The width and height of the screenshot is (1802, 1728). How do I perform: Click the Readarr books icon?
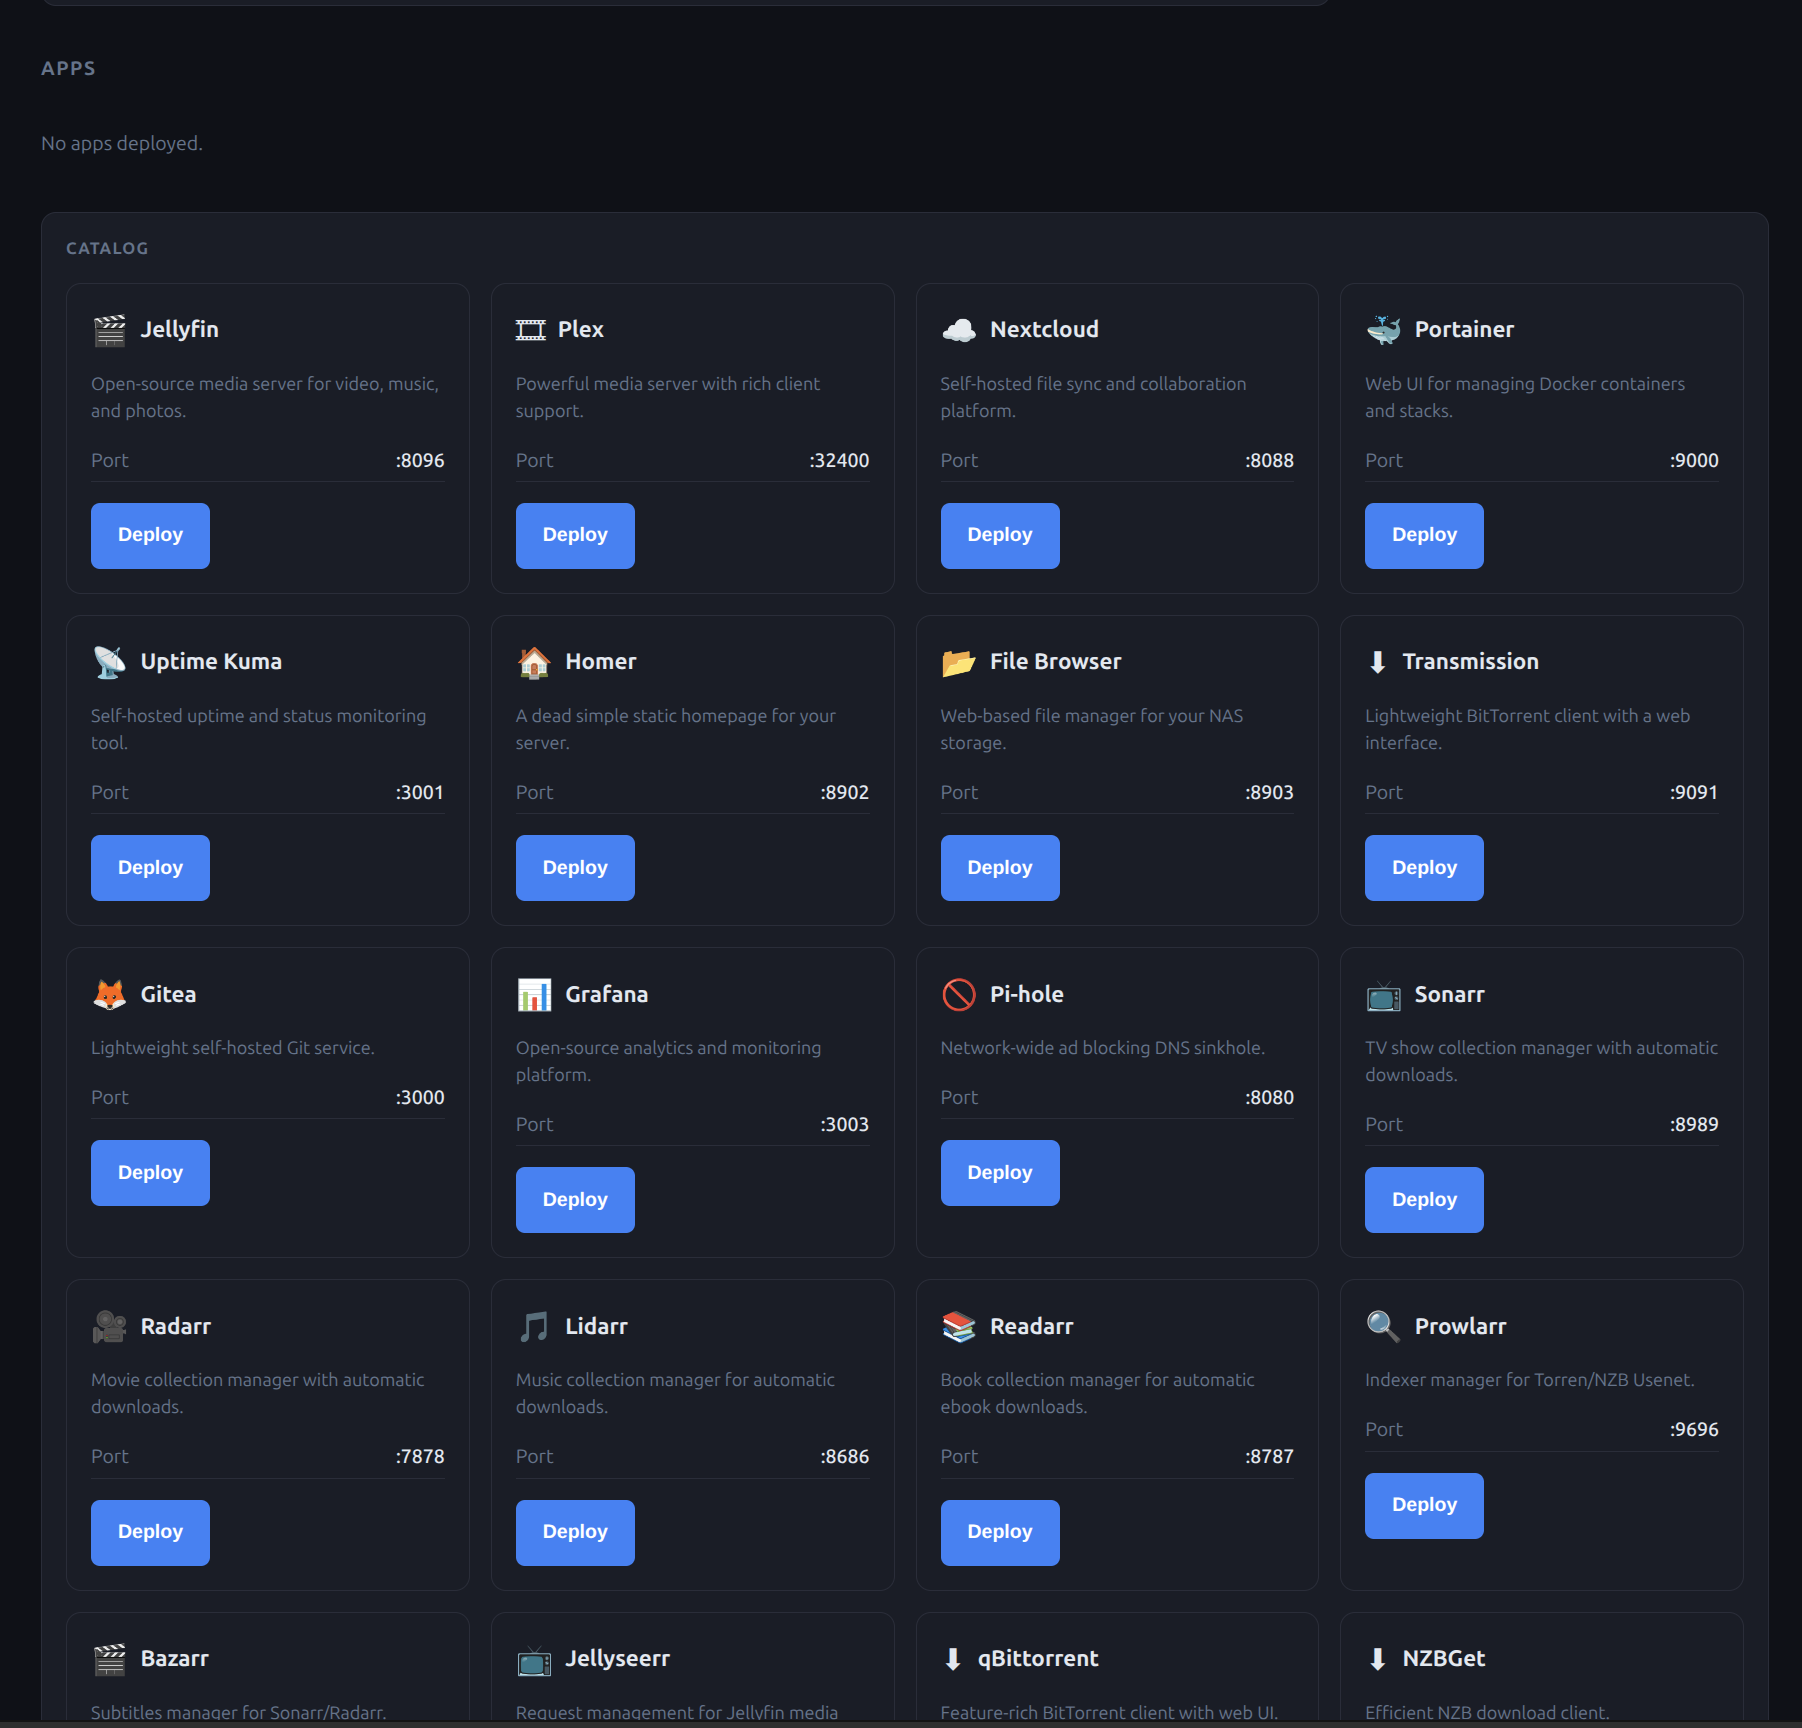(958, 1326)
